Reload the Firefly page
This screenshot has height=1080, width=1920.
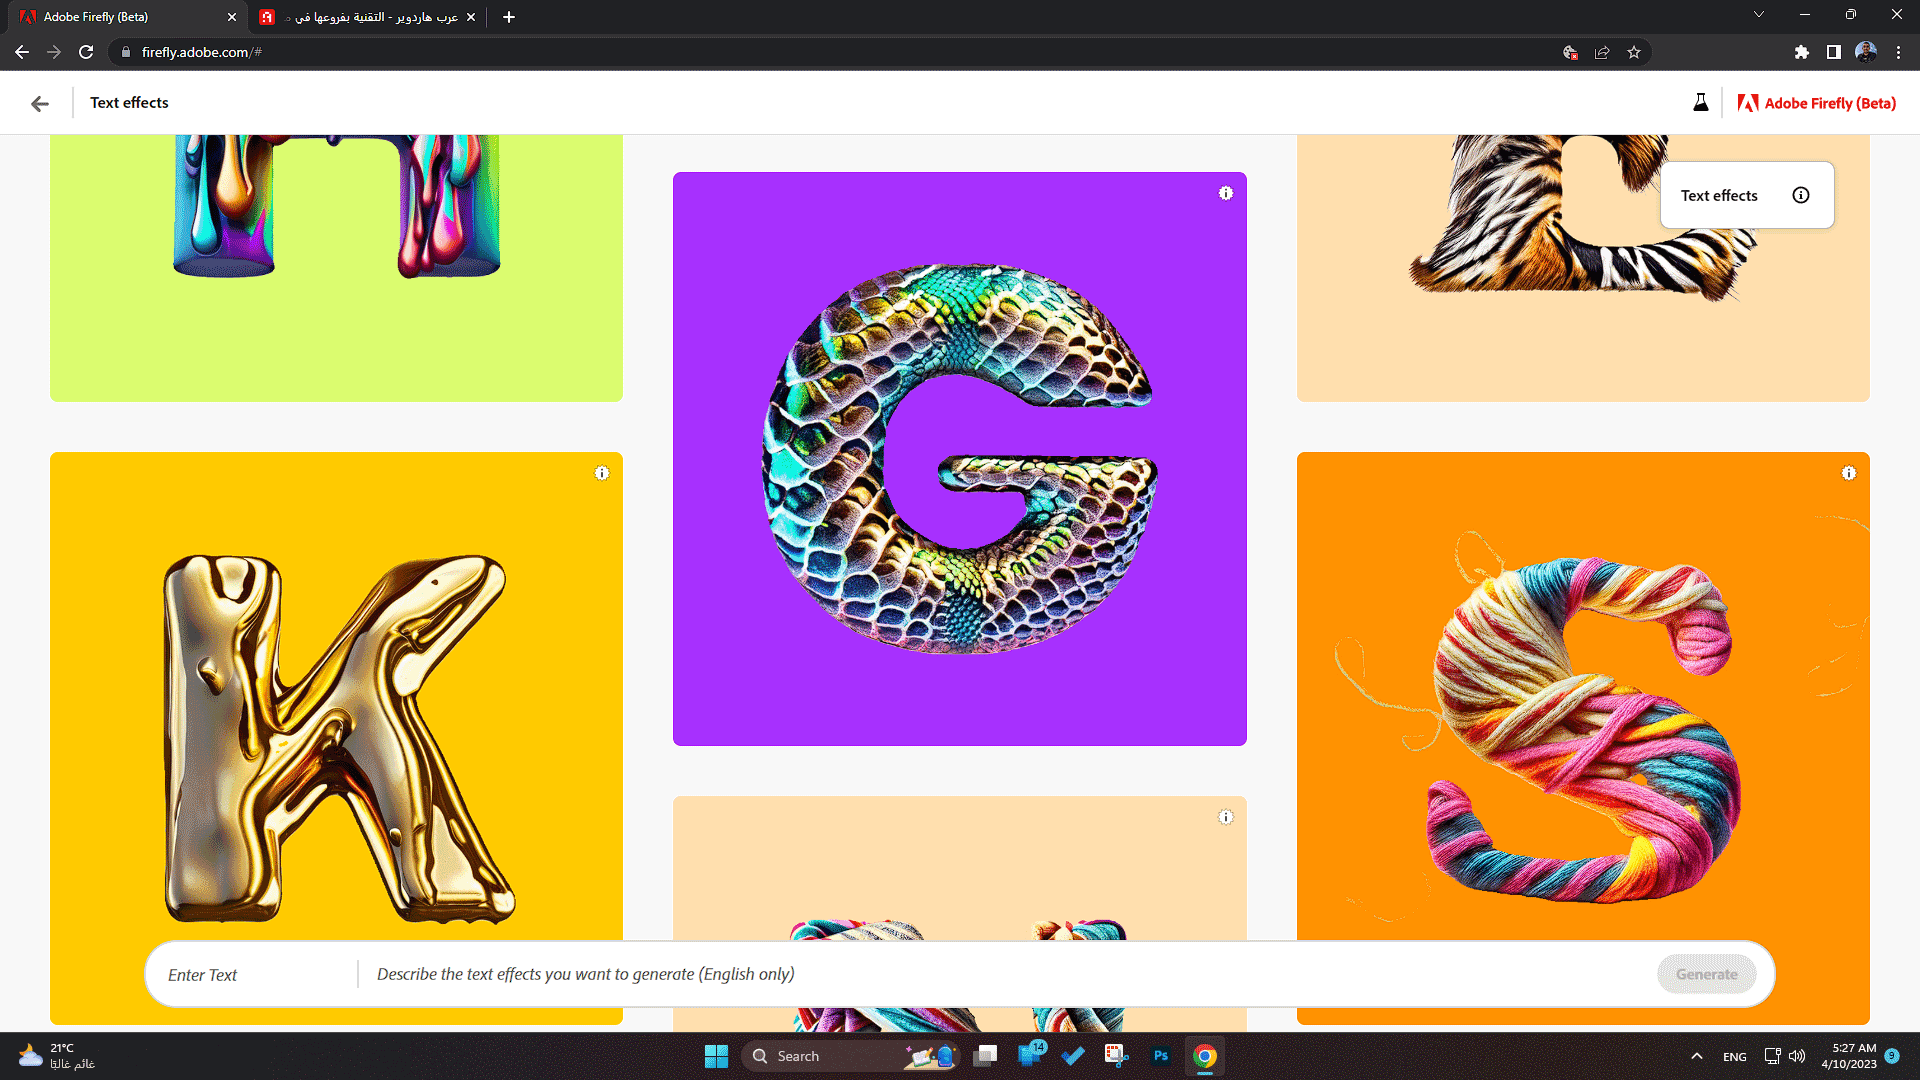[x=86, y=52]
